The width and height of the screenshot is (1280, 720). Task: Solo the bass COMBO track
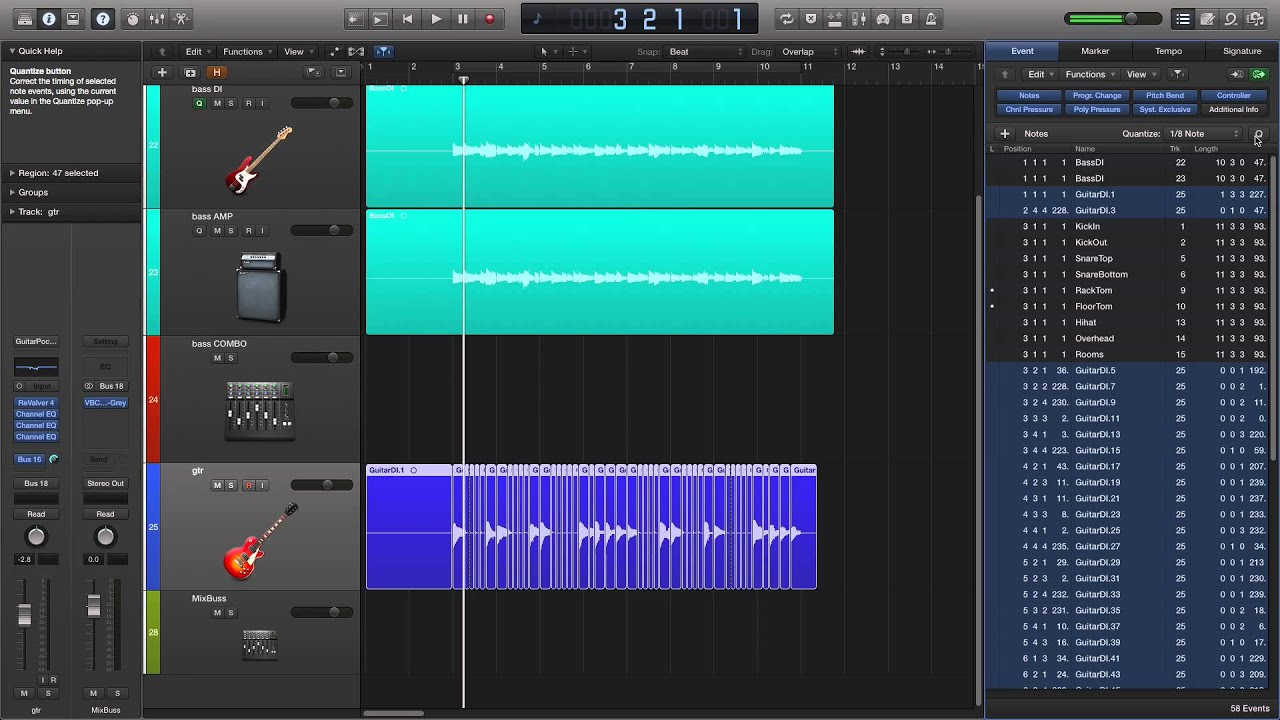tap(231, 357)
